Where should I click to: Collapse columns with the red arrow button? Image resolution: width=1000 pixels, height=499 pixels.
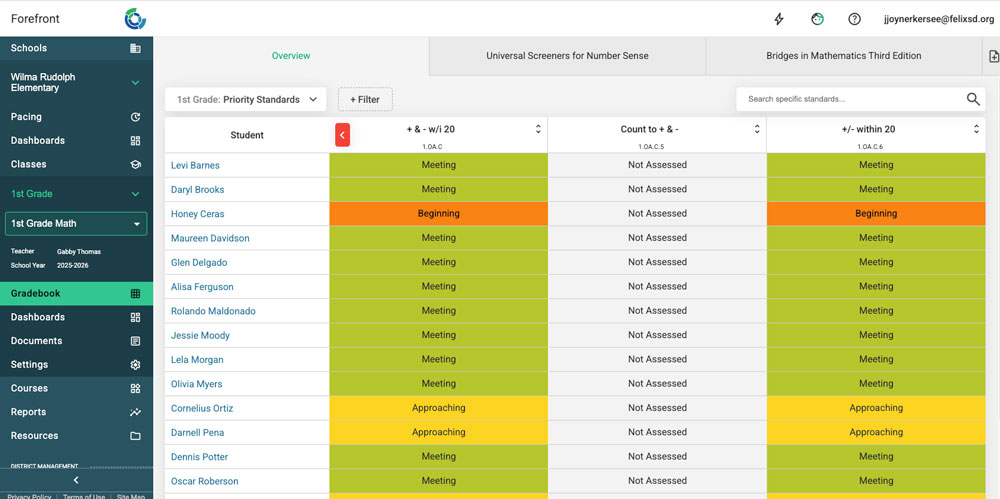point(342,135)
